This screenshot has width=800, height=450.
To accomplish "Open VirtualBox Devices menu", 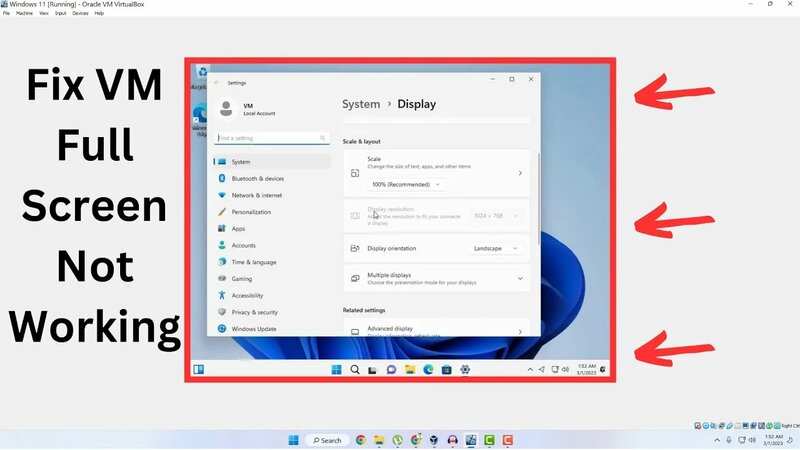I will coord(80,13).
